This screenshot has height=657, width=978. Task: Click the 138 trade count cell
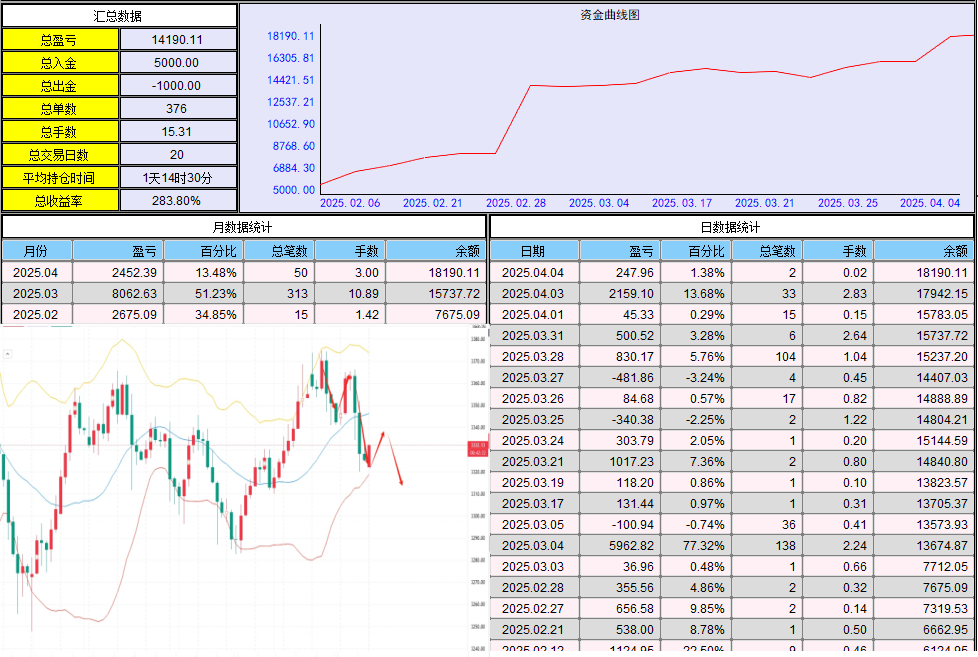tap(767, 545)
